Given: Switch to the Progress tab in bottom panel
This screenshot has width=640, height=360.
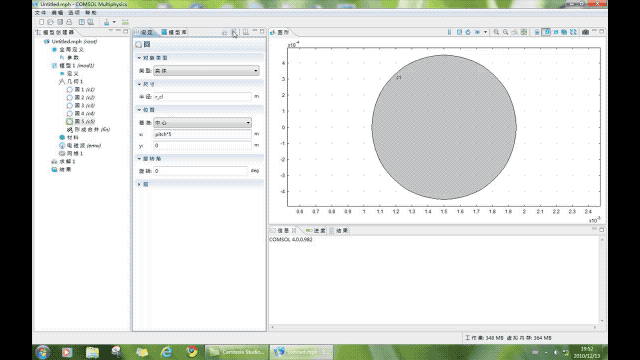Looking at the screenshot, I should click(x=316, y=231).
